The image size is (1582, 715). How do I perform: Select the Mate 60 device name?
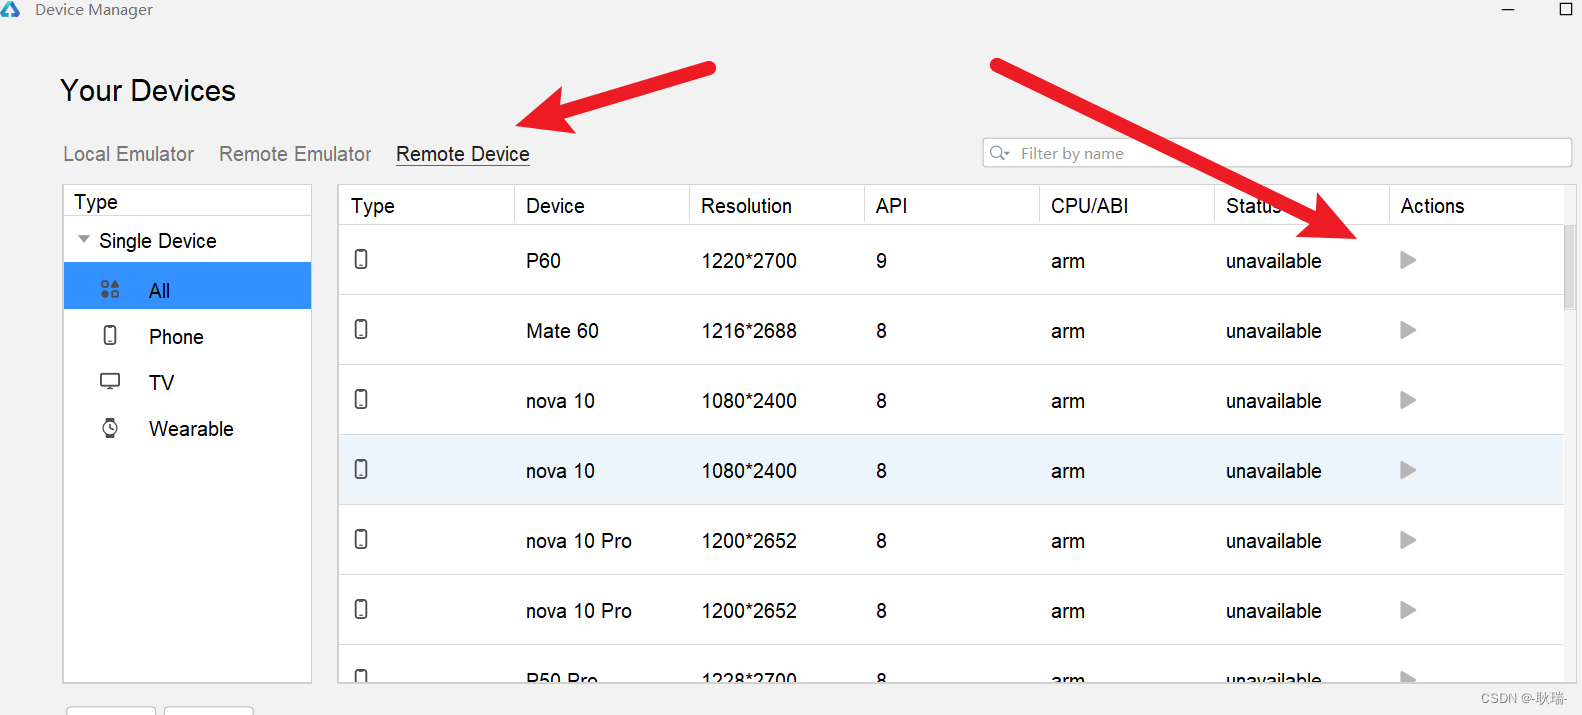click(562, 331)
